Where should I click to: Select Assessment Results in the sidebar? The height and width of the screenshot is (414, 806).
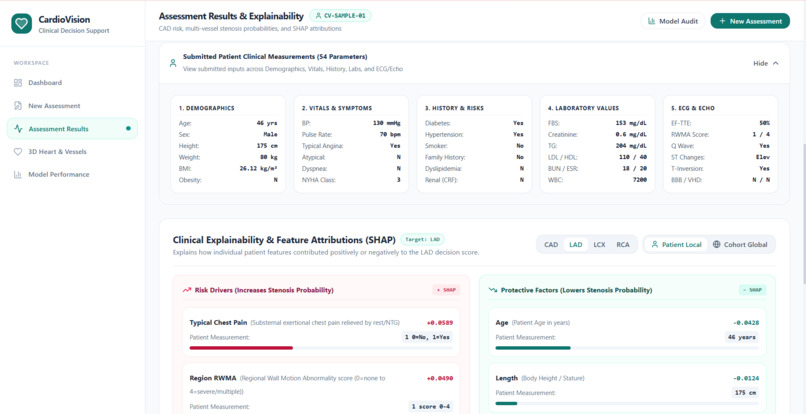[72, 129]
